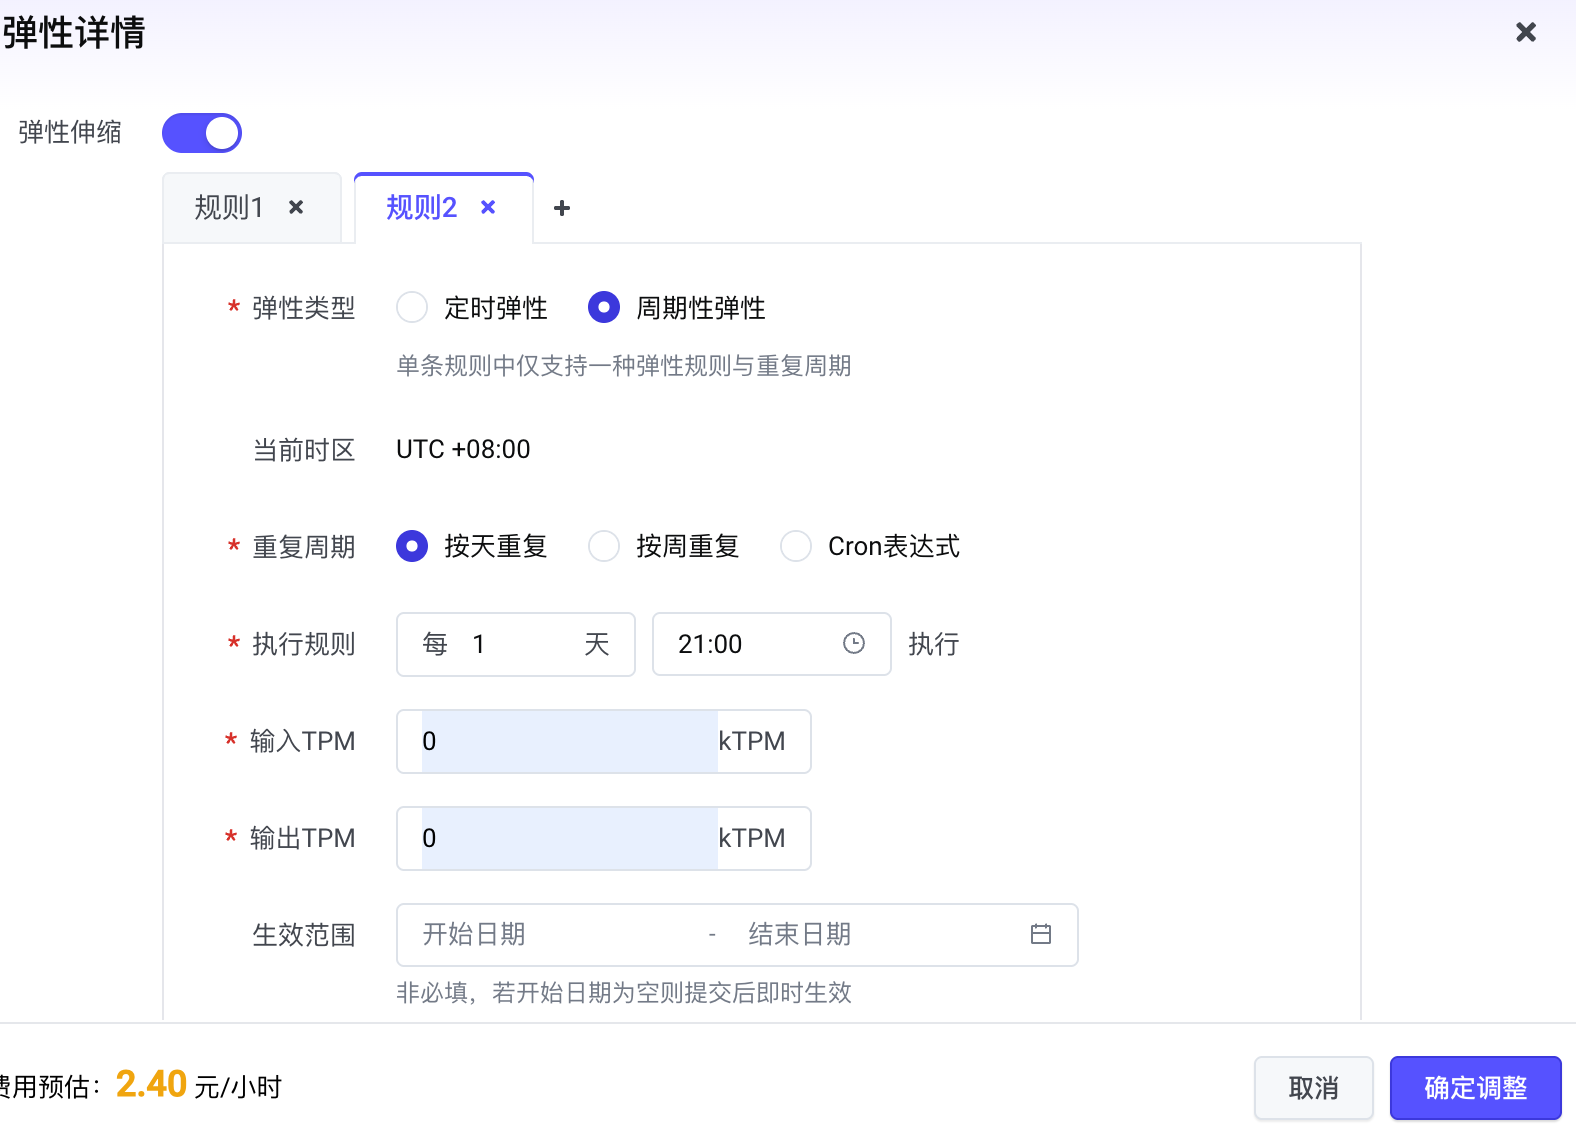Screen dimensions: 1576x1140
Task: Click the clock icon in time field
Action: [853, 643]
